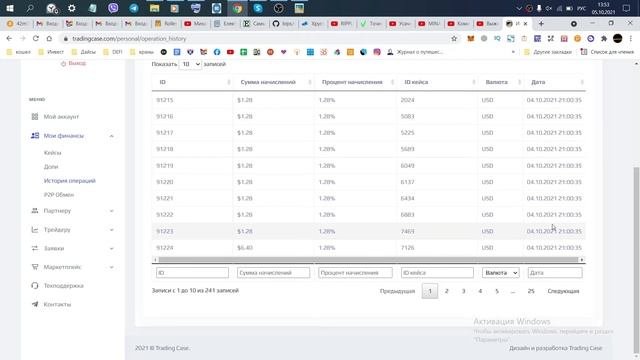This screenshot has height=360, width=640.
Task: Sort by Дата column
Action: [555, 82]
